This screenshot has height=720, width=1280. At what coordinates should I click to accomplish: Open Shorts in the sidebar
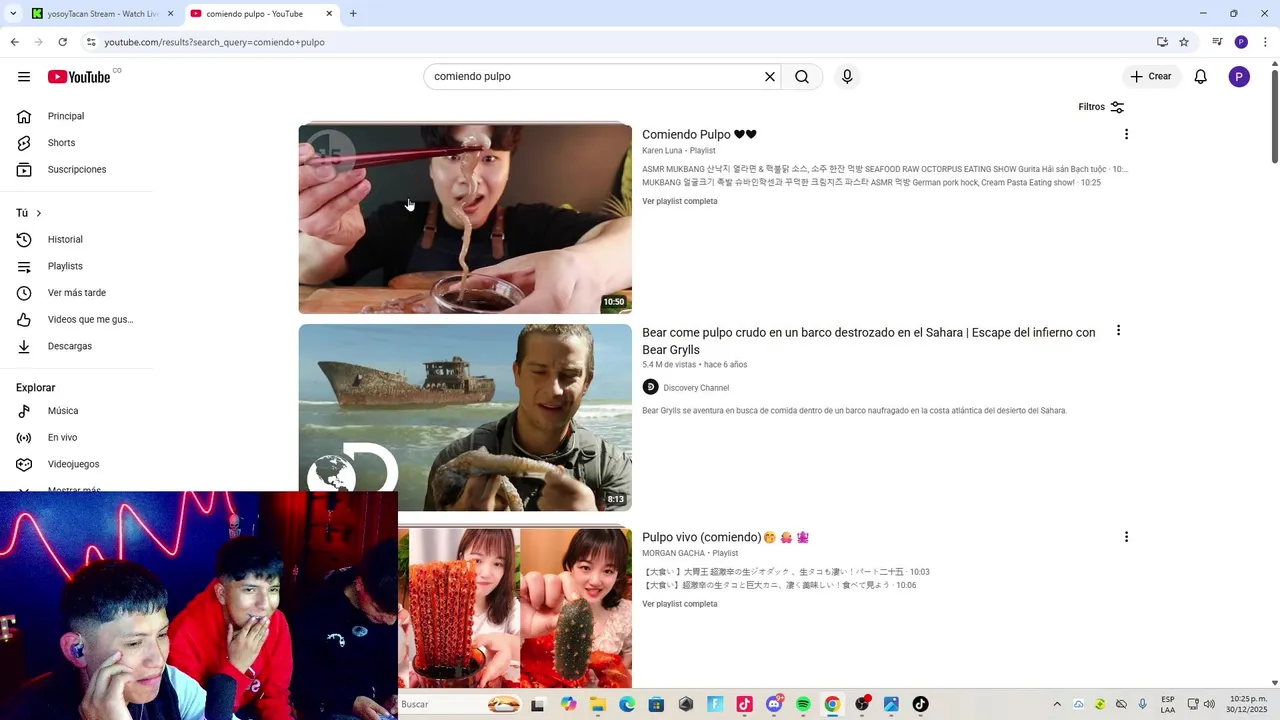coord(61,143)
